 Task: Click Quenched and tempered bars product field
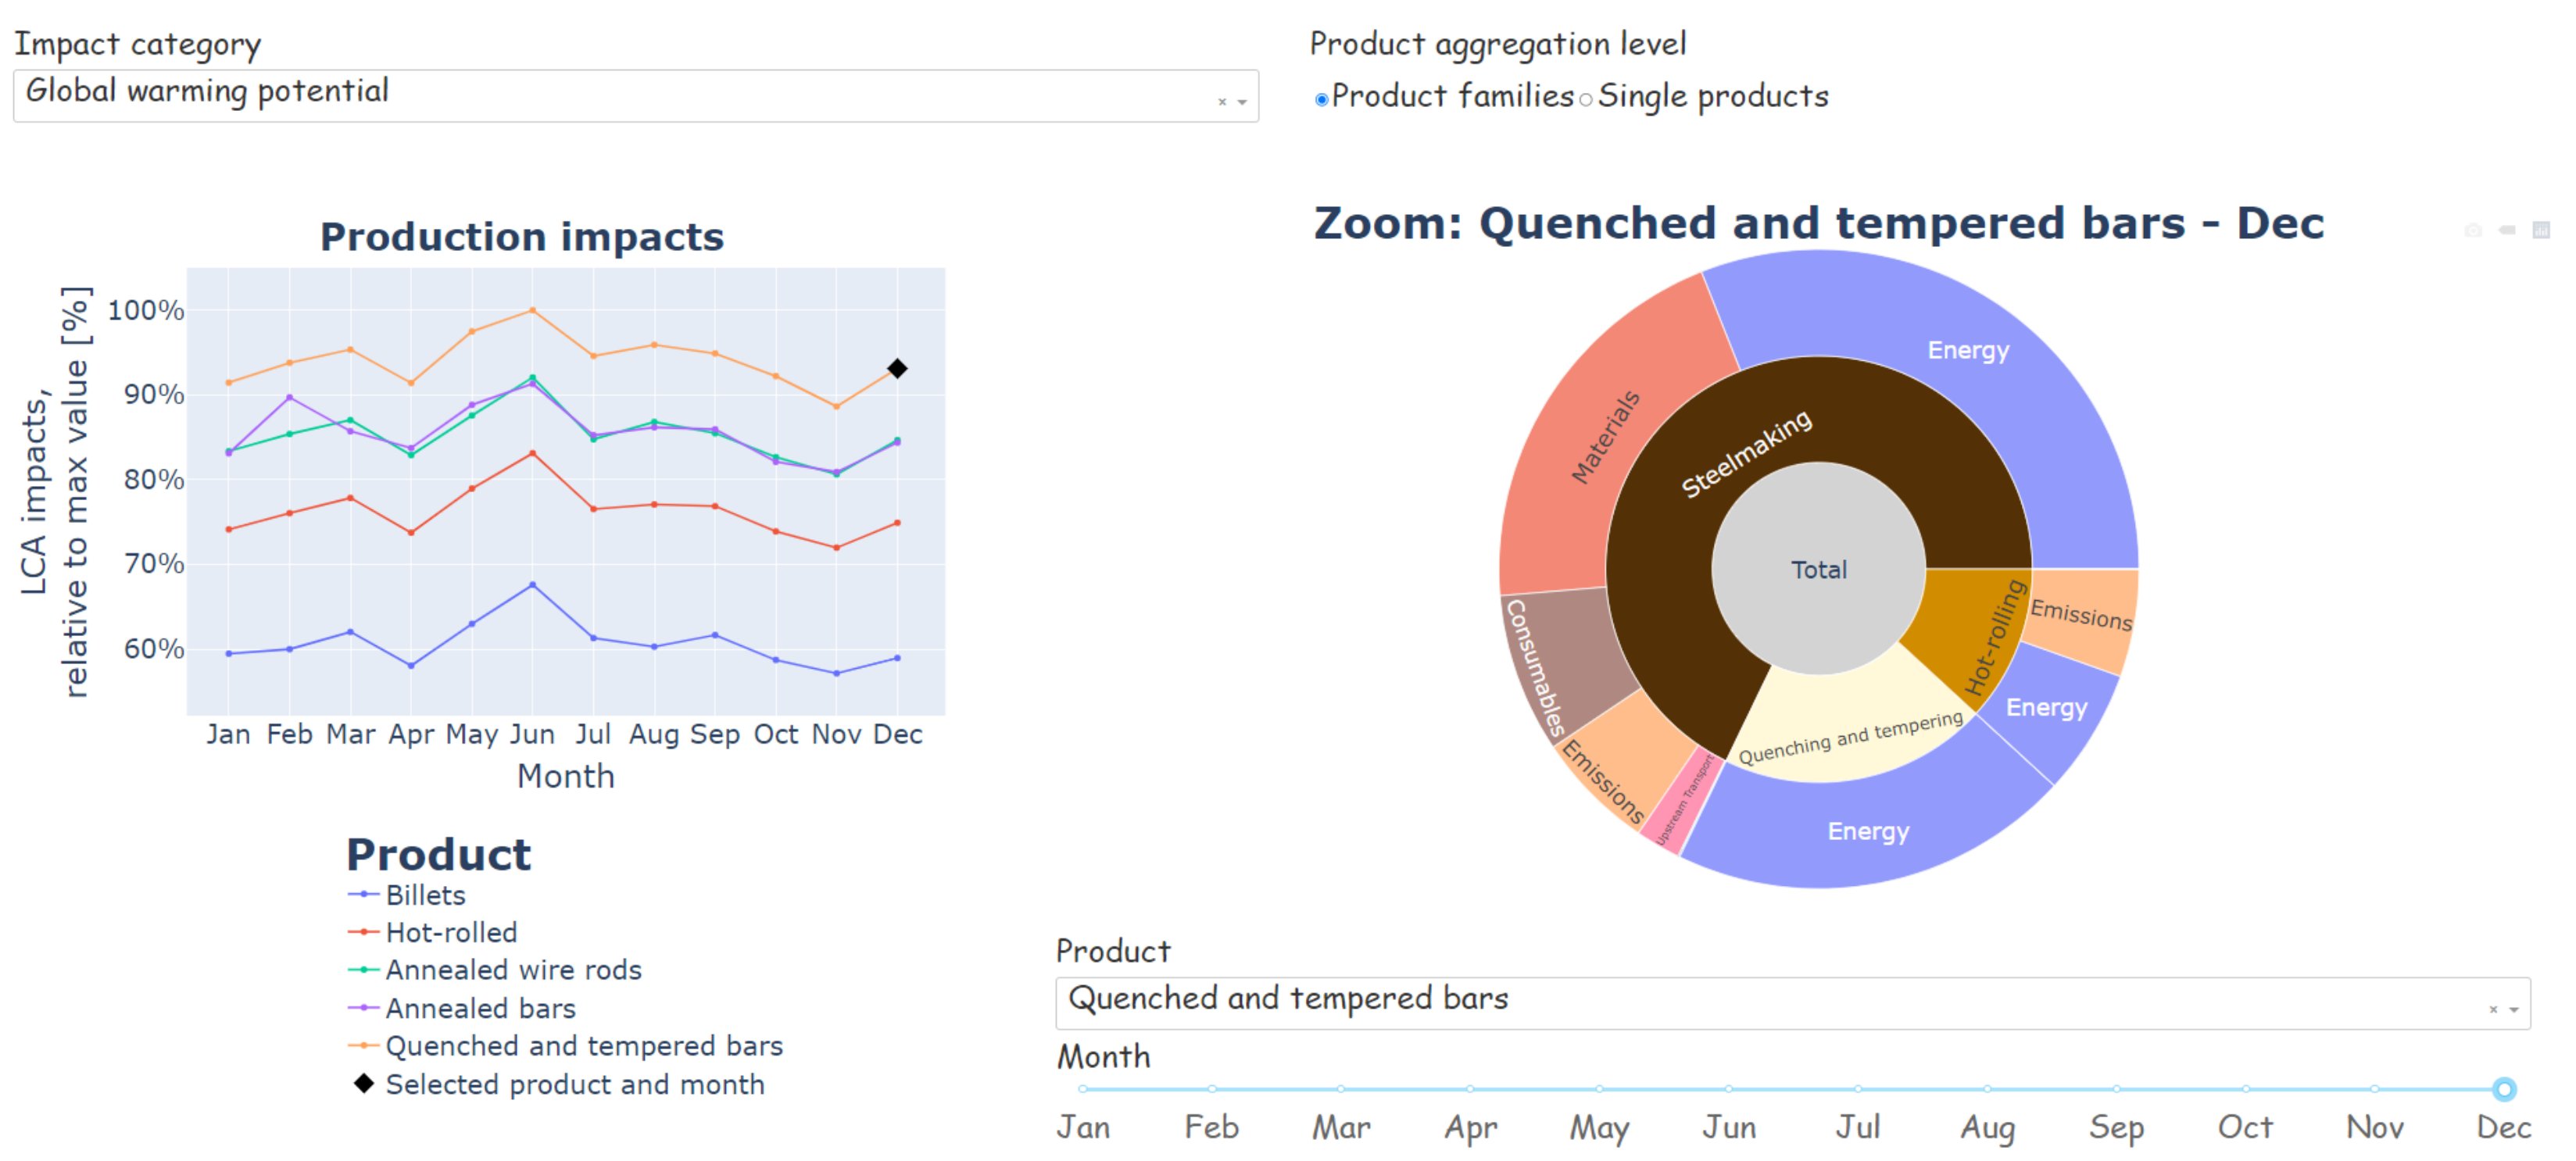pyautogui.click(x=1288, y=999)
